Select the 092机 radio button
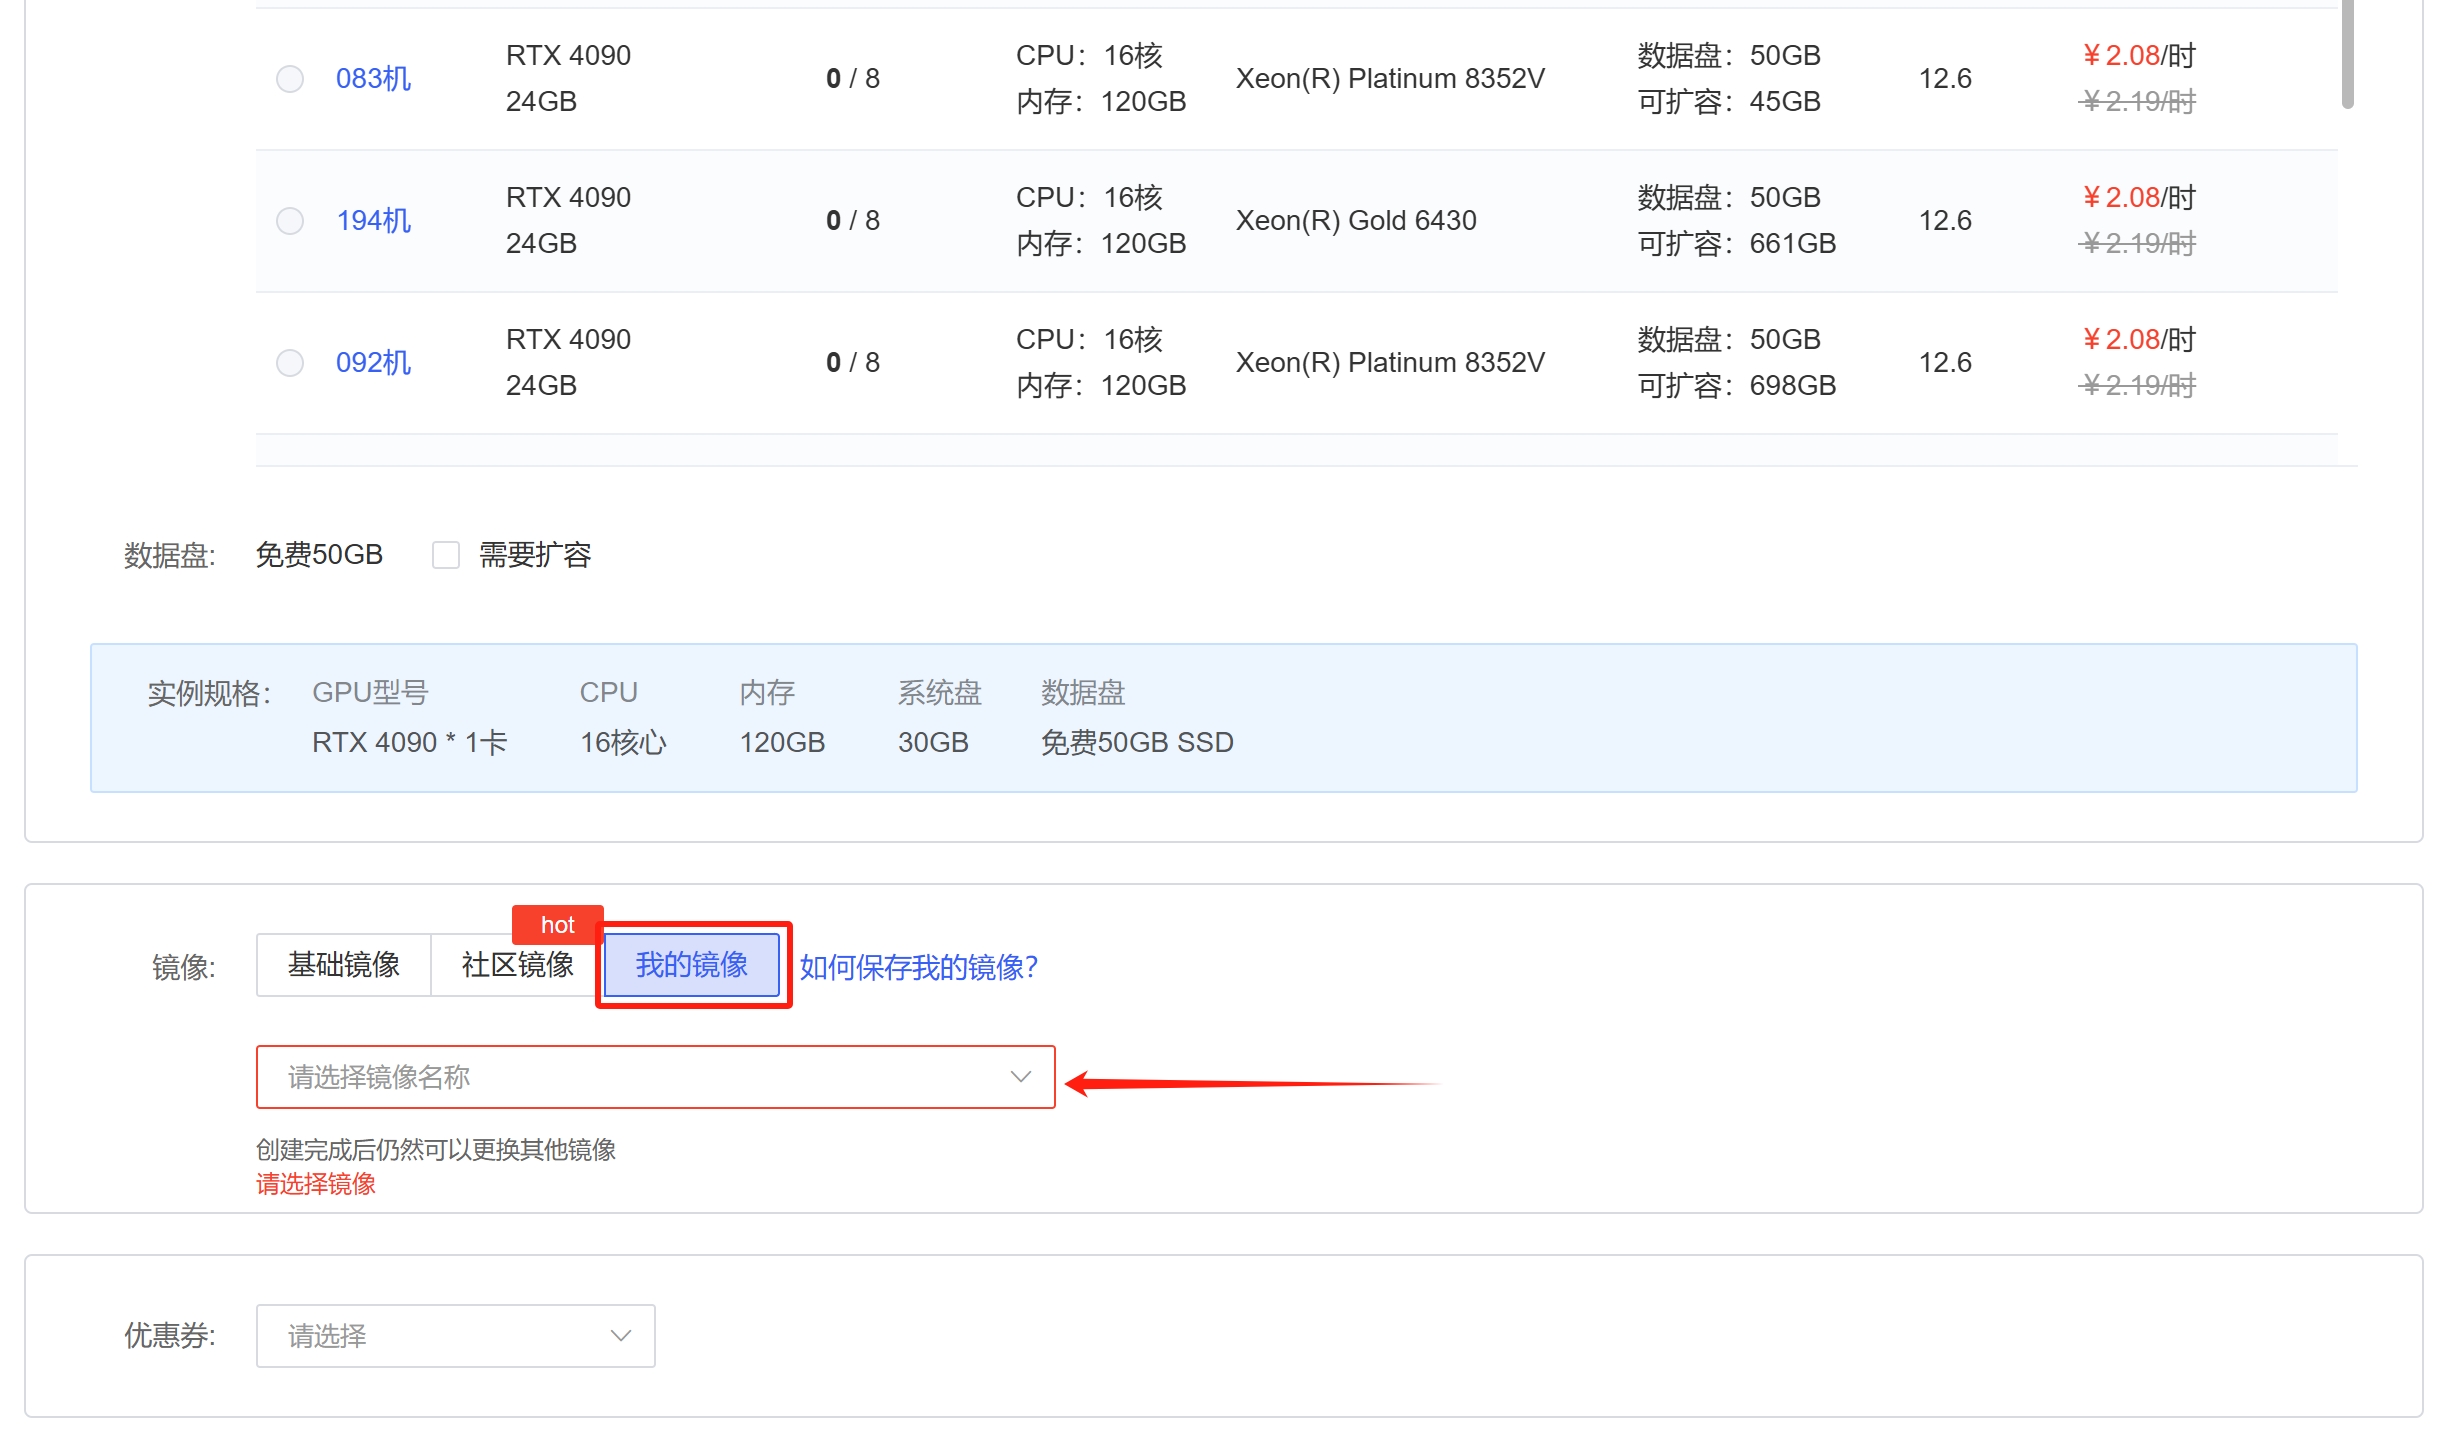Viewport: 2449px width, 1429px height. 290,363
